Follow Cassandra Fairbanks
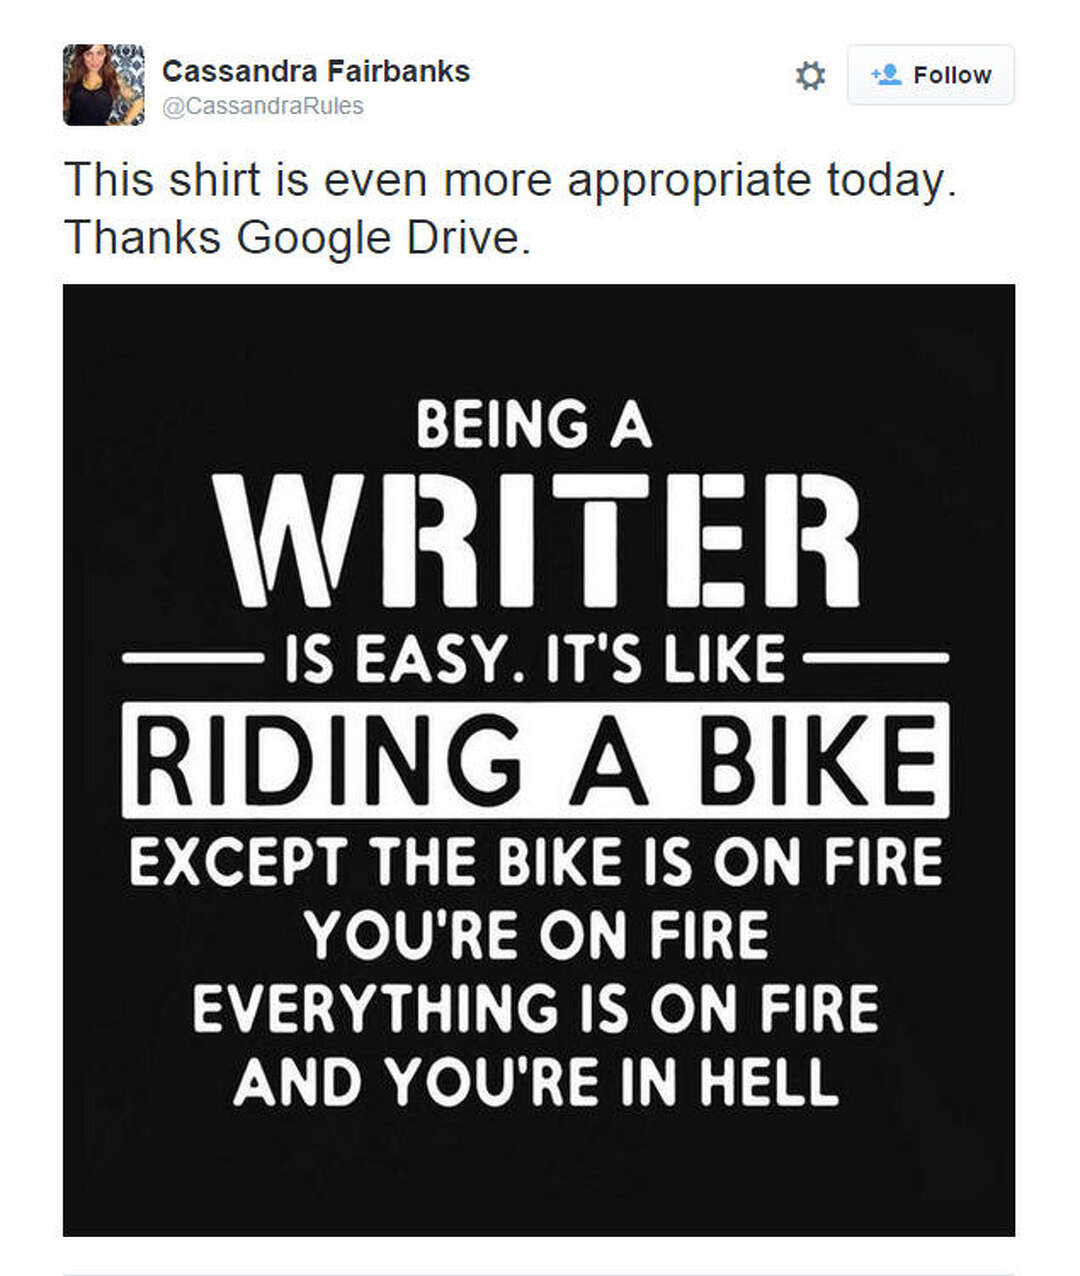The width and height of the screenshot is (1080, 1276). coord(930,75)
